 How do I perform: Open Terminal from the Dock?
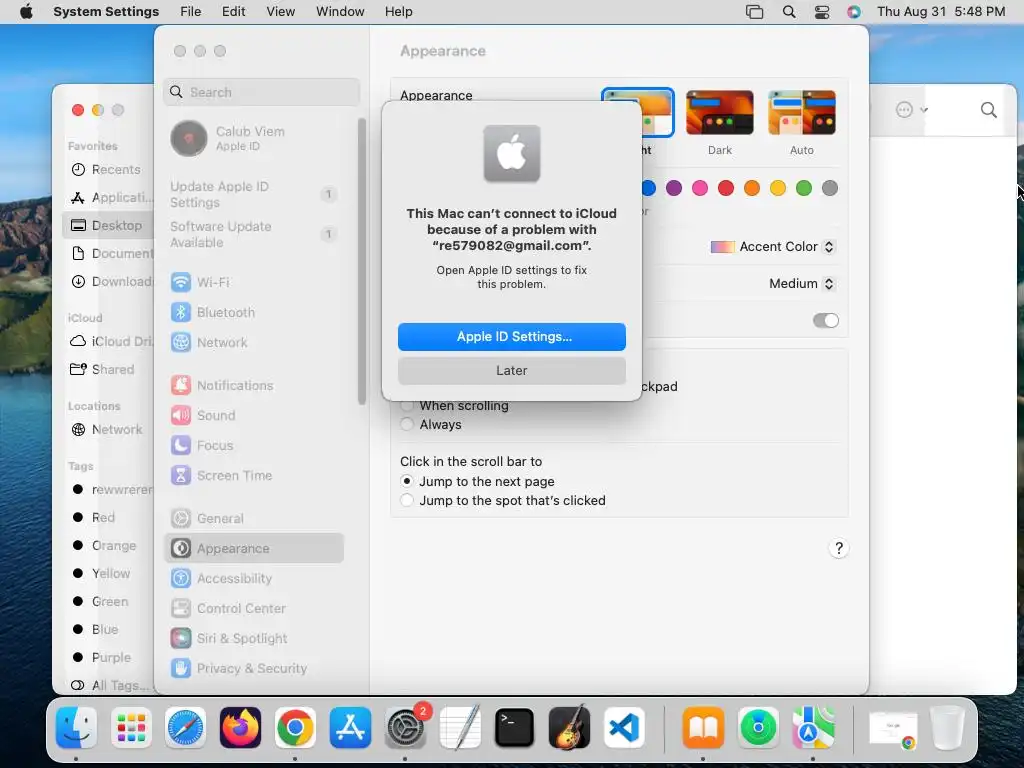point(515,728)
